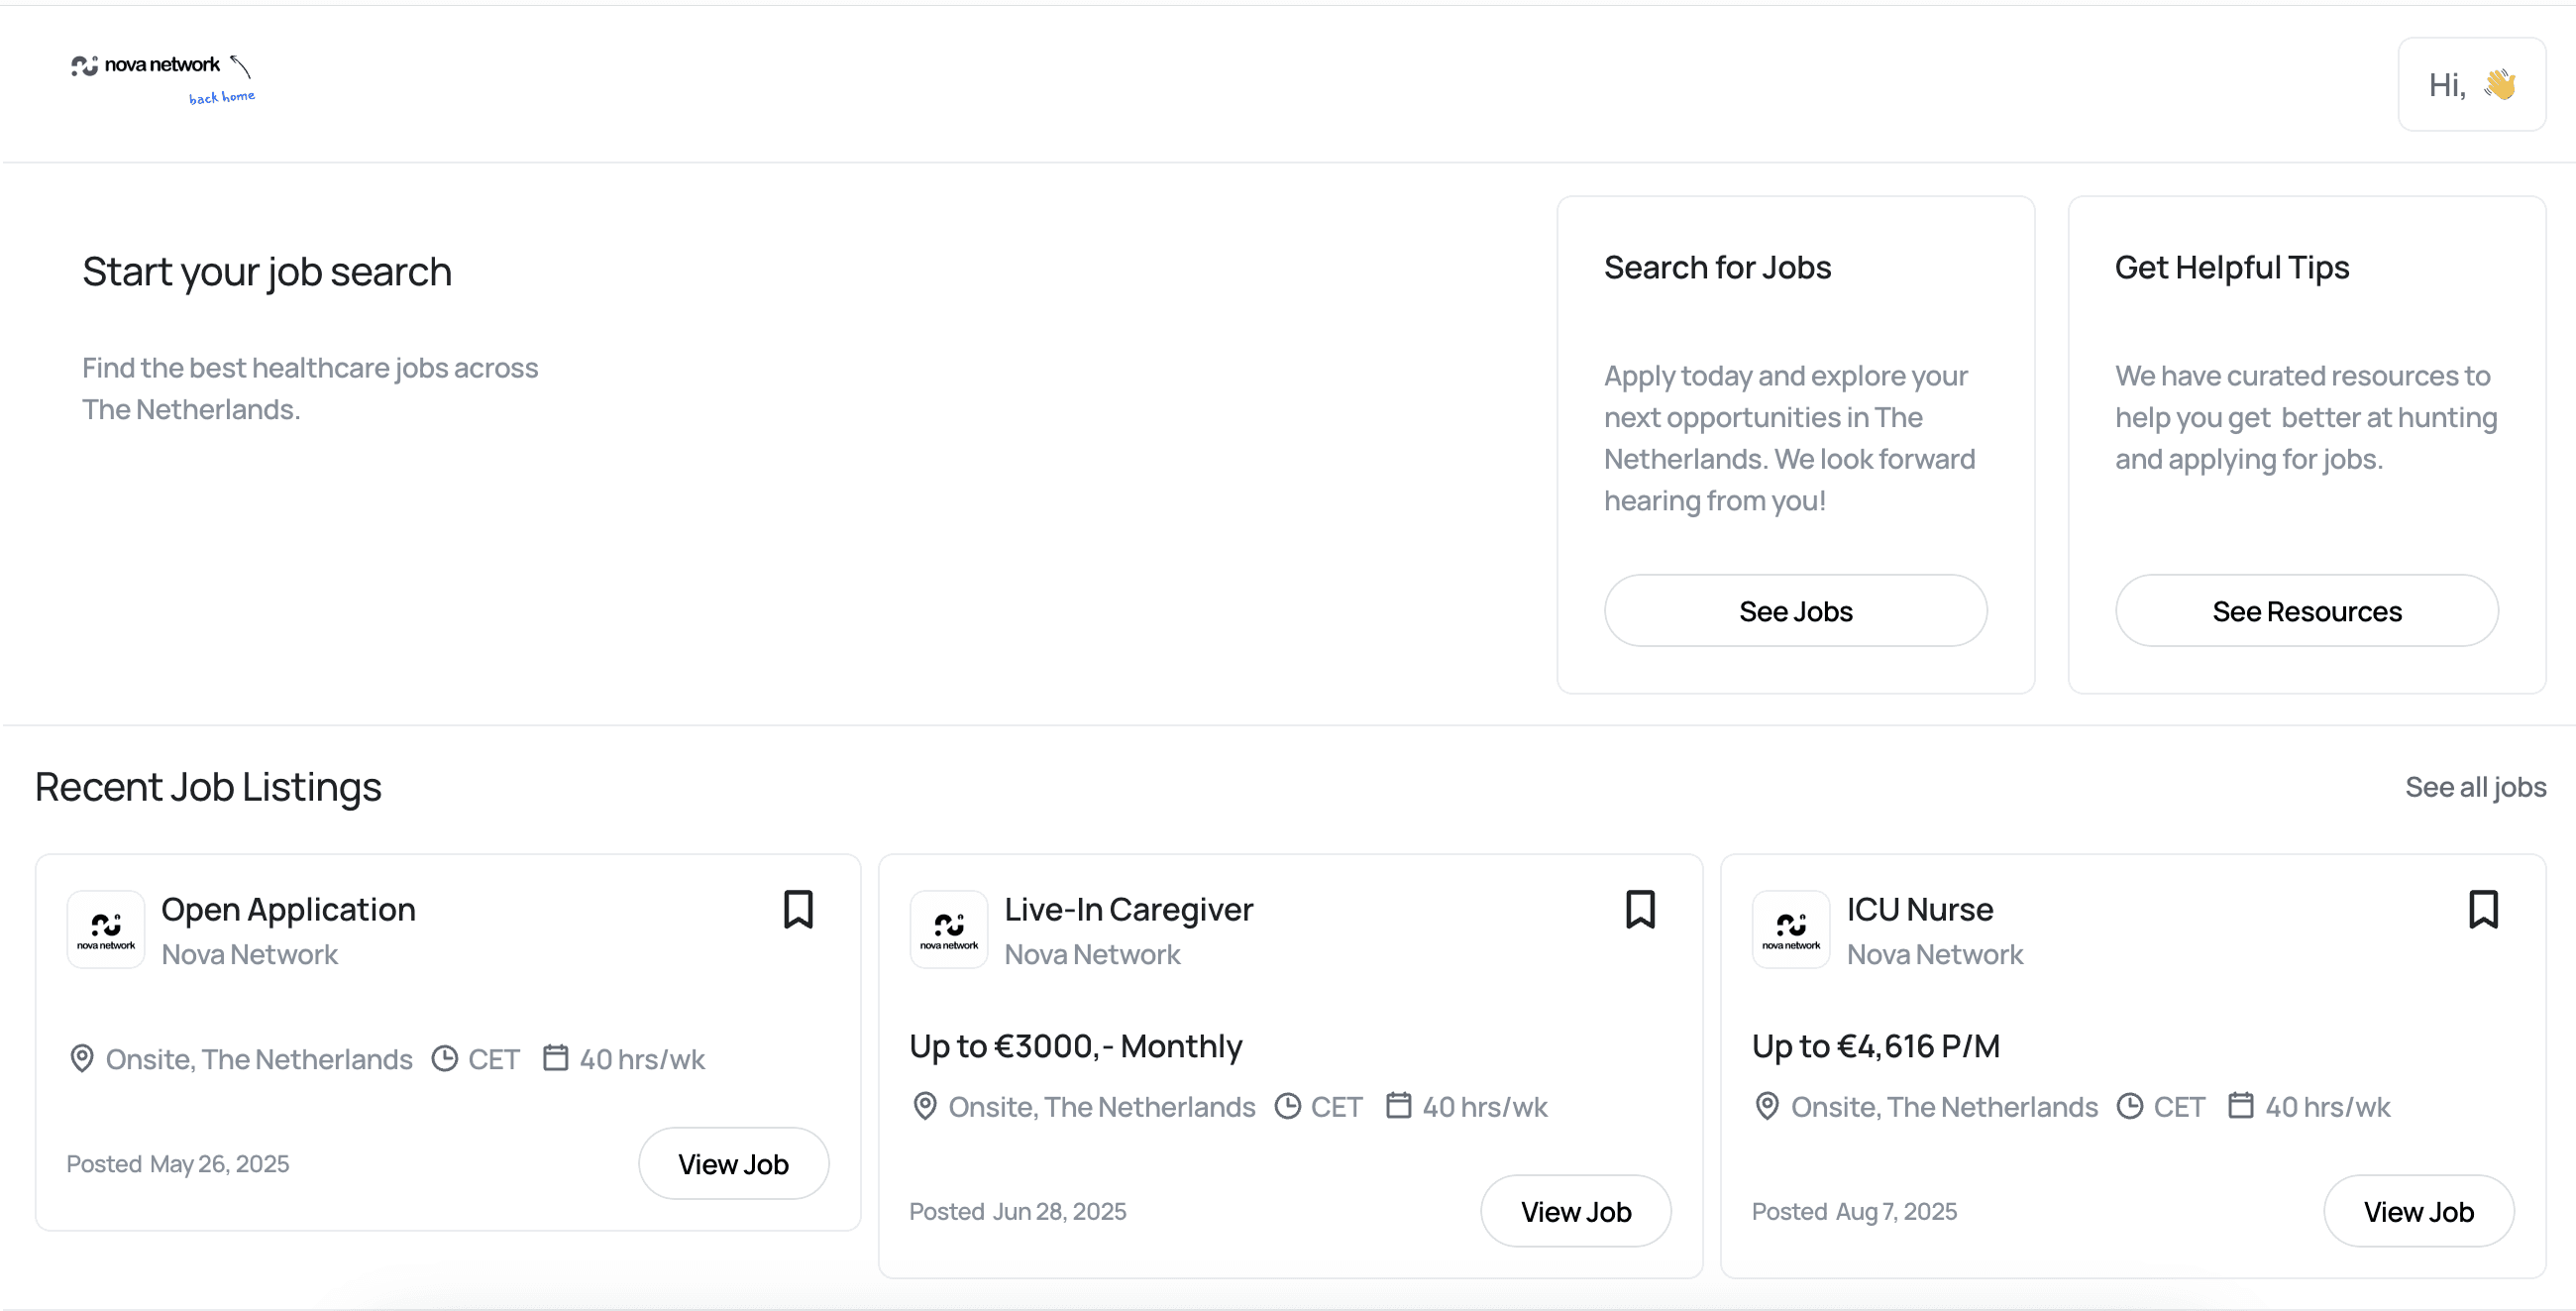
Task: Click the location pin icon on ICU Nurse
Action: (x=1767, y=1106)
